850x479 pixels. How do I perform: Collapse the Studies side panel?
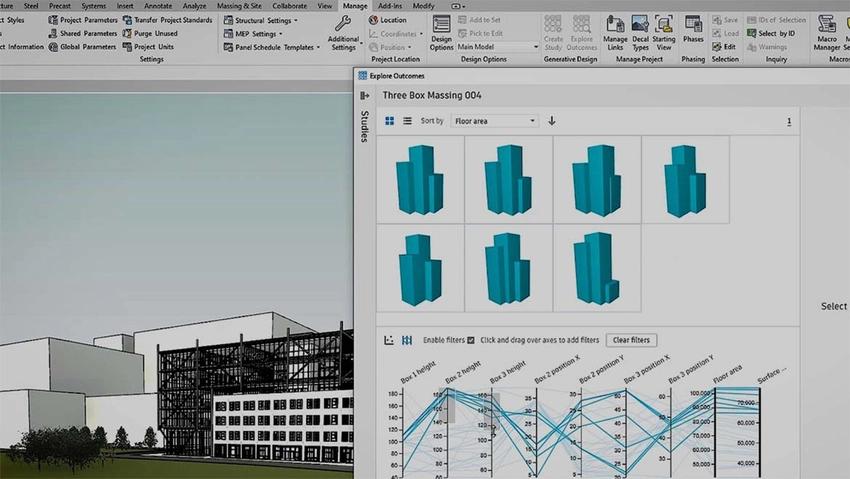tap(365, 96)
